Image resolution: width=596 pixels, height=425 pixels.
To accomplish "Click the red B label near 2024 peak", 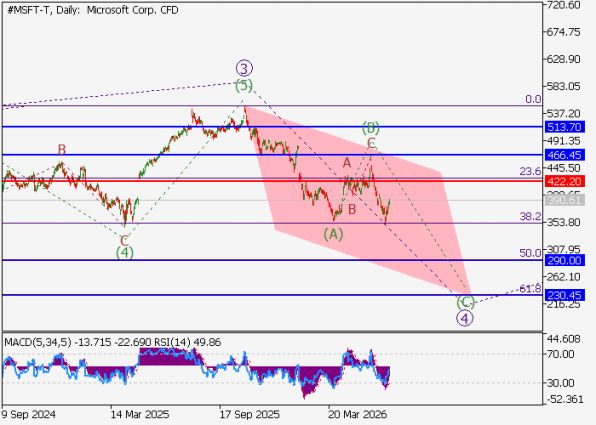I will pyautogui.click(x=62, y=149).
